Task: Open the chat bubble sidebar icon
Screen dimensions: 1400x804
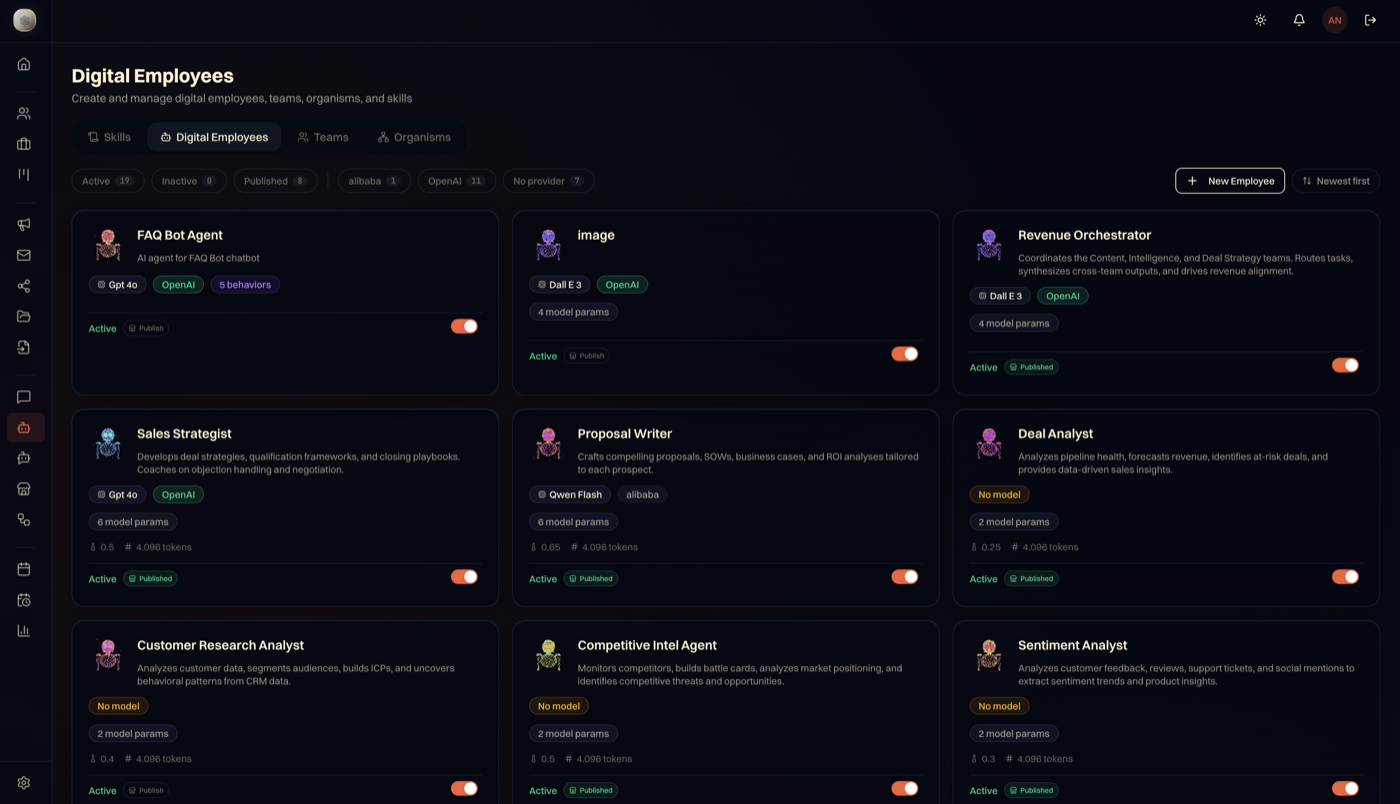Action: tap(24, 397)
